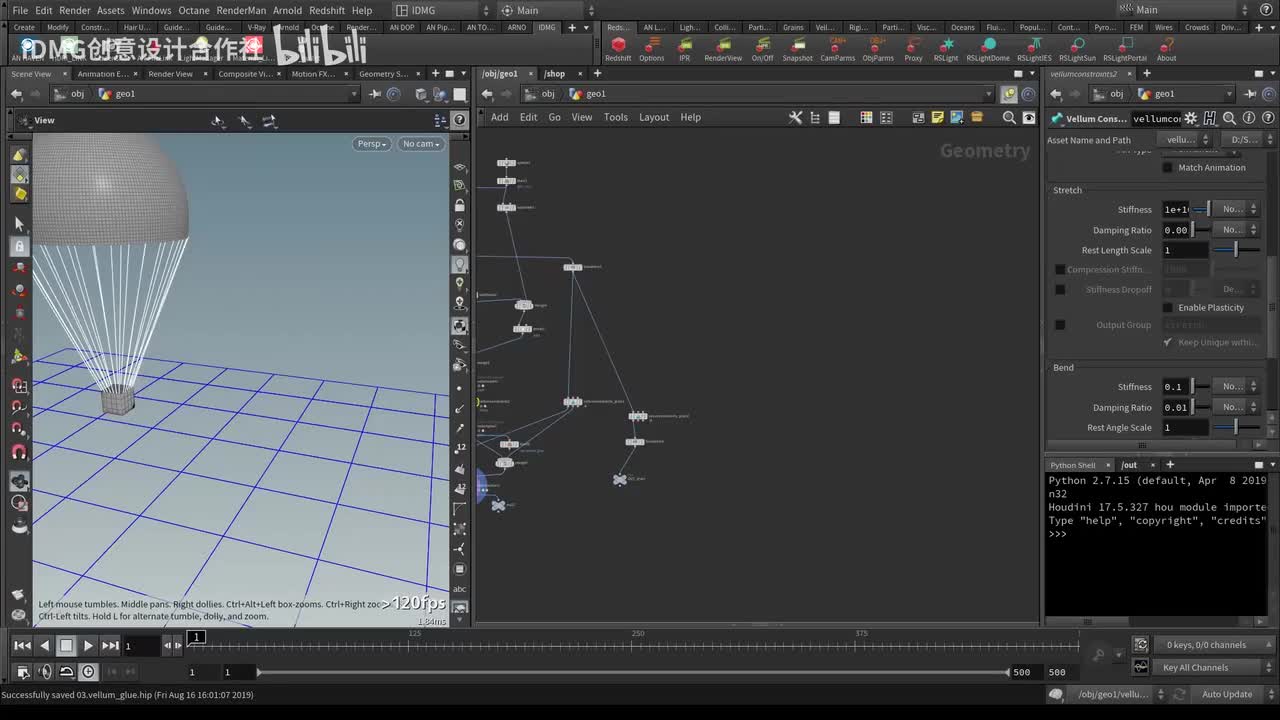1280x720 pixels.
Task: Open the RenderView shelf tool
Action: (x=723, y=47)
